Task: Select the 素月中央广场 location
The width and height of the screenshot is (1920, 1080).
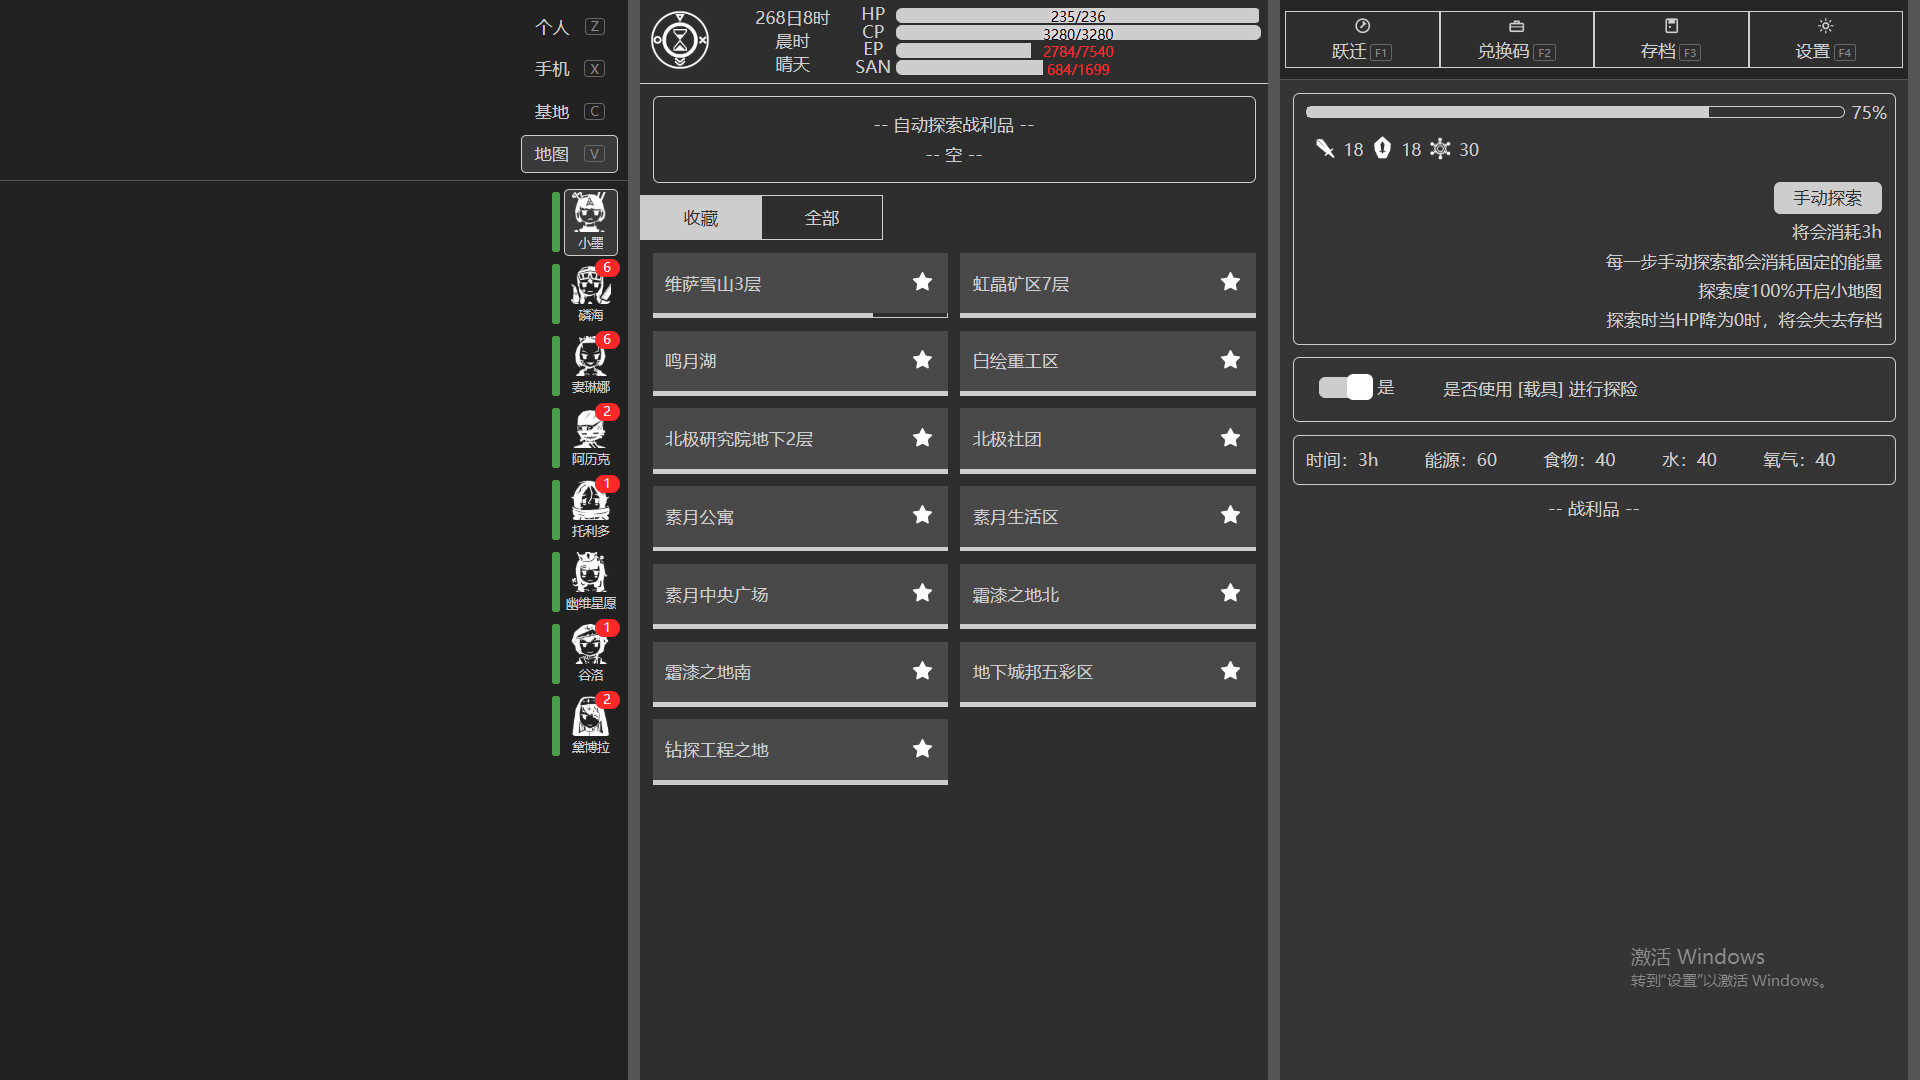Action: point(800,596)
